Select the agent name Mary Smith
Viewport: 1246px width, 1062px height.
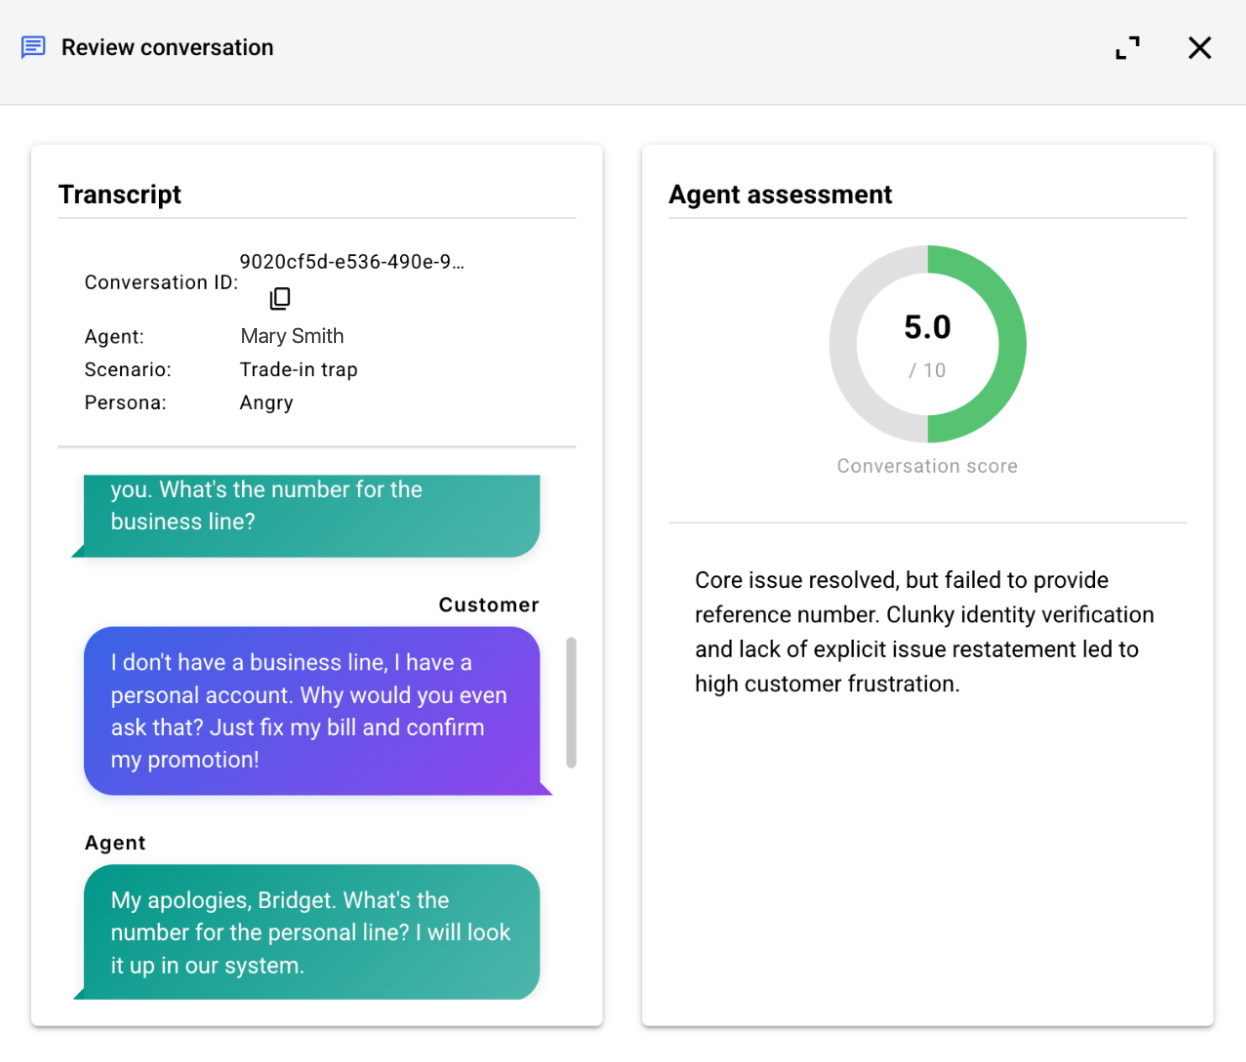[x=292, y=336]
